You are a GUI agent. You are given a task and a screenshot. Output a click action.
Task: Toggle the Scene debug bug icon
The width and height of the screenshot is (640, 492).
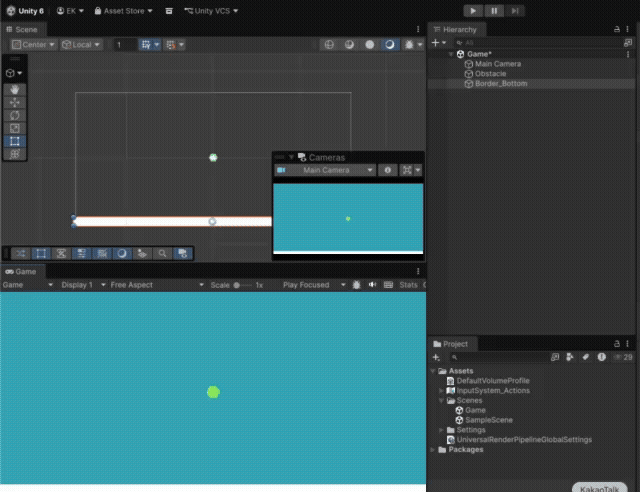tap(409, 45)
